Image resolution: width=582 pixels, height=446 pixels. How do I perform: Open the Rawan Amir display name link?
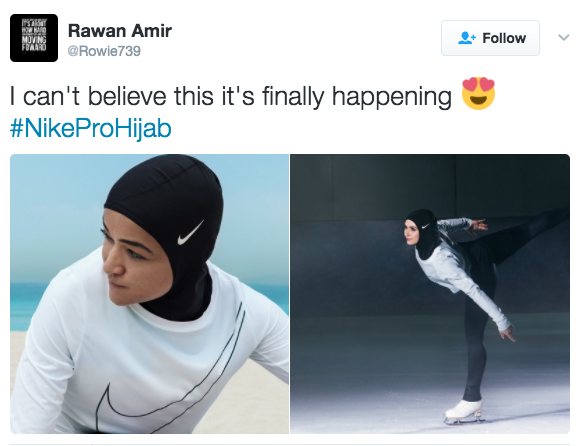pos(120,30)
